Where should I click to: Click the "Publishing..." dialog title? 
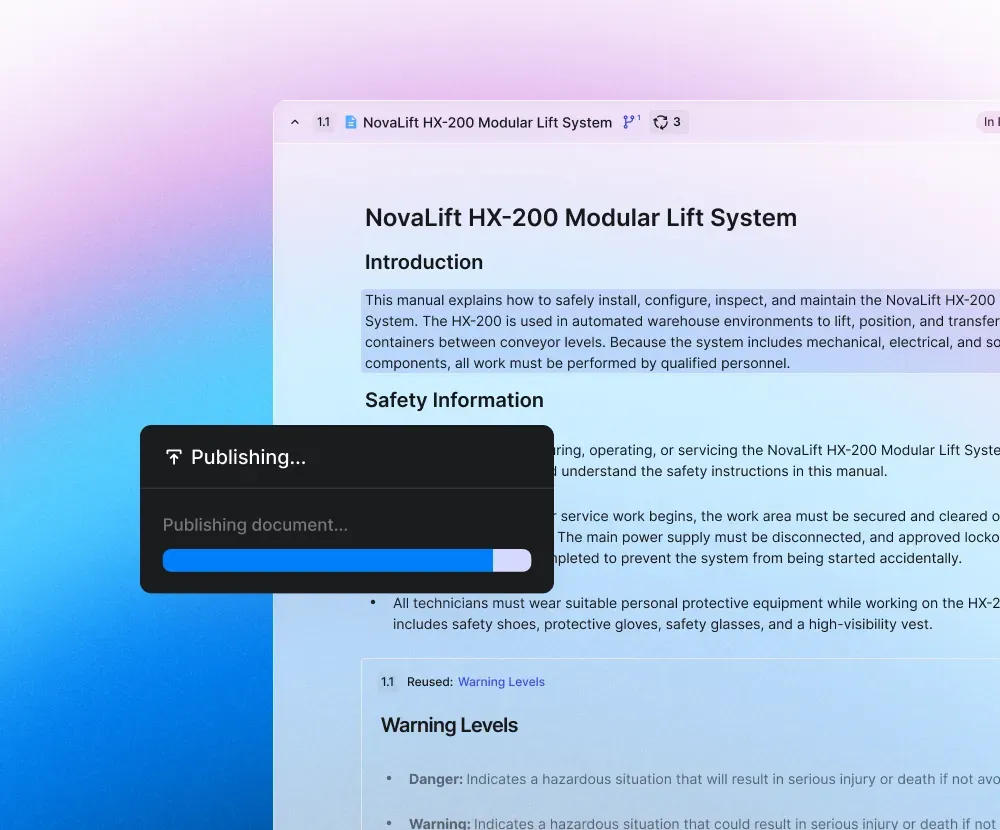coord(249,457)
